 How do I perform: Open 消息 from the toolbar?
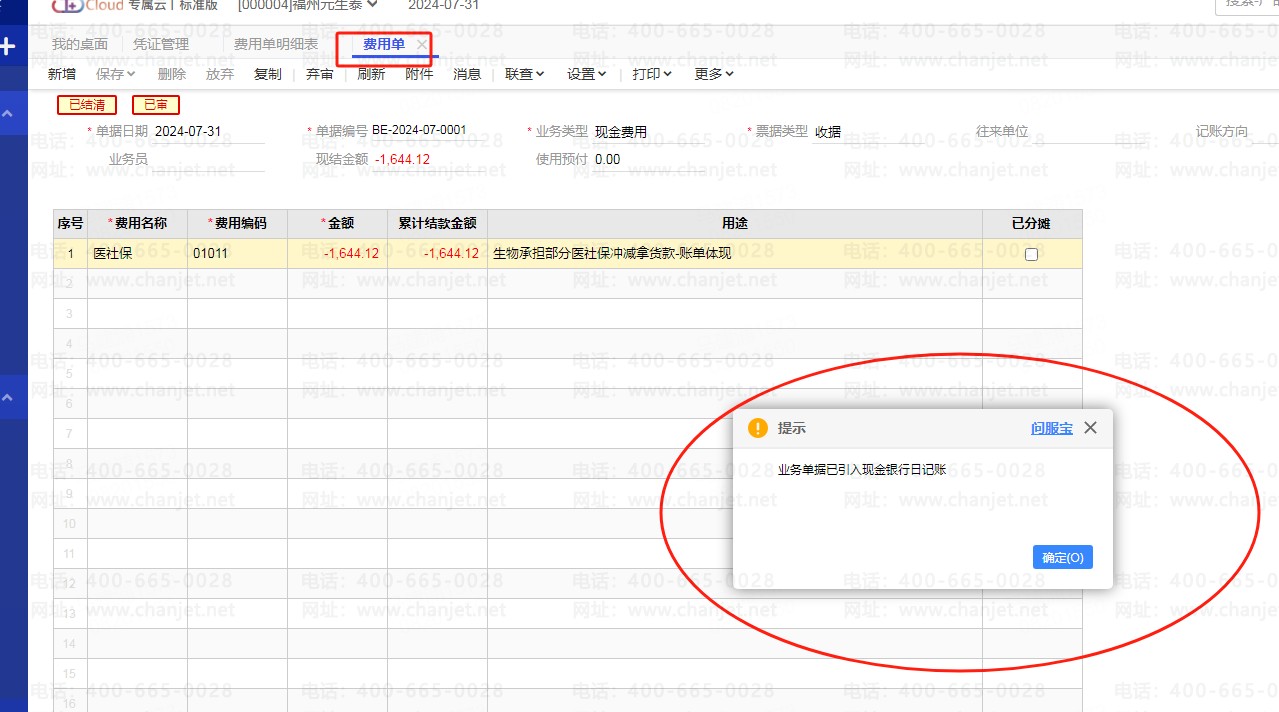point(467,74)
